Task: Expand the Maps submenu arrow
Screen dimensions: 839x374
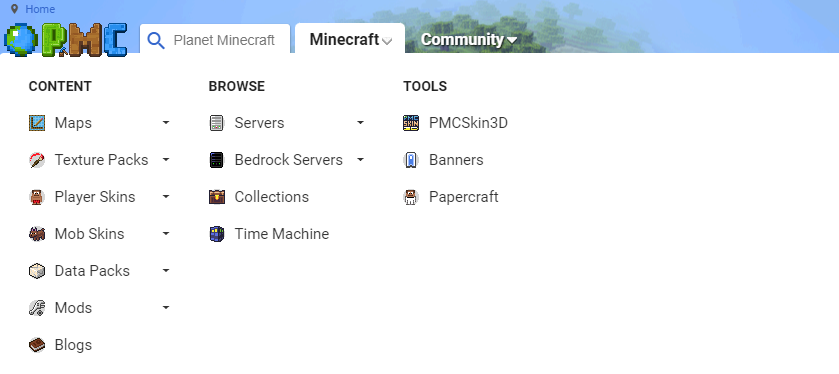Action: 166,123
